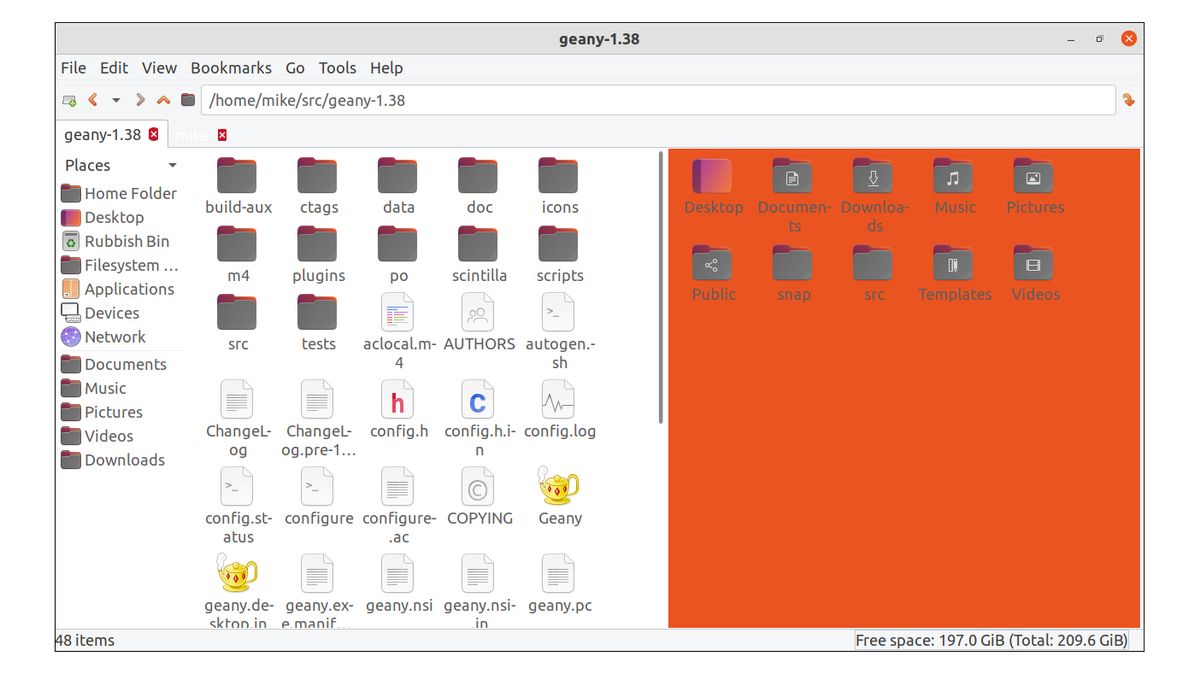
Task: Select the Network item in the sidebar
Action: click(x=112, y=337)
